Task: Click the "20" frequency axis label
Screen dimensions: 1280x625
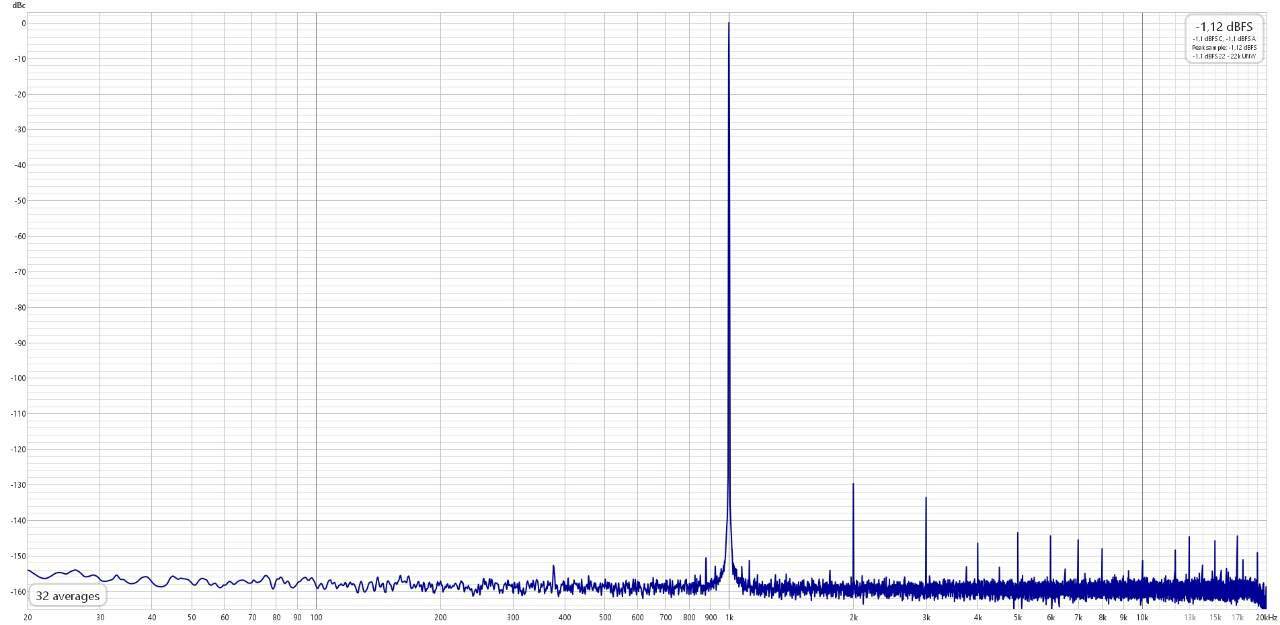Action: pyautogui.click(x=27, y=617)
